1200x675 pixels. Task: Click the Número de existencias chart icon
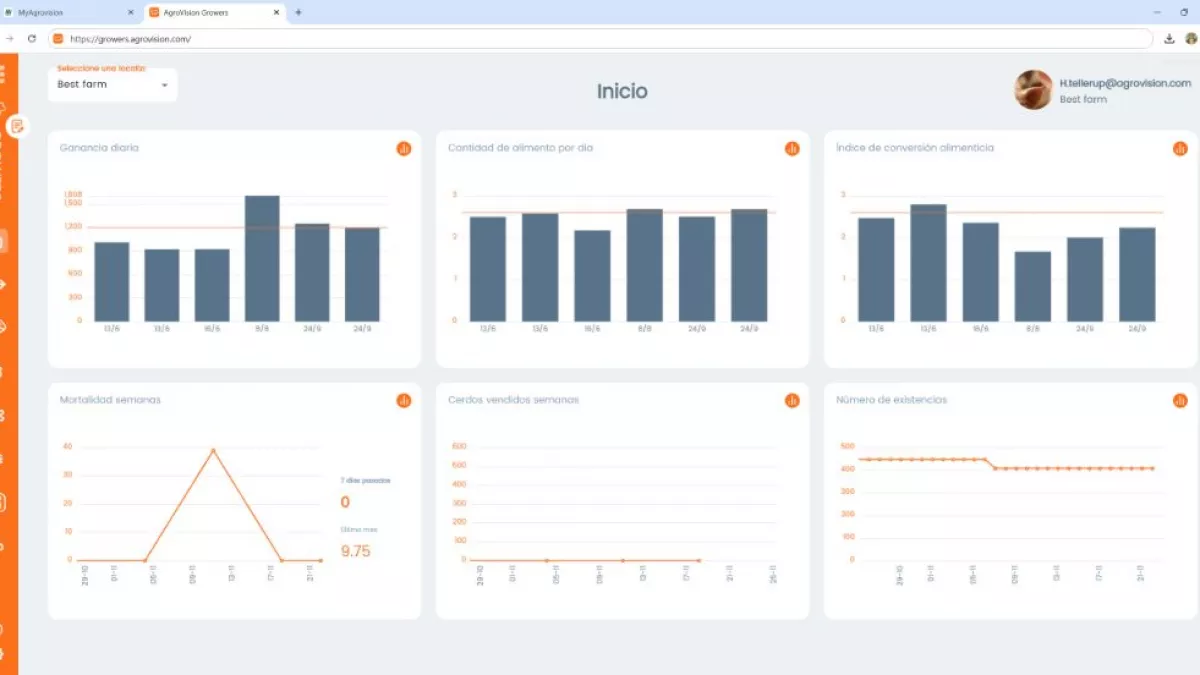[1180, 400]
